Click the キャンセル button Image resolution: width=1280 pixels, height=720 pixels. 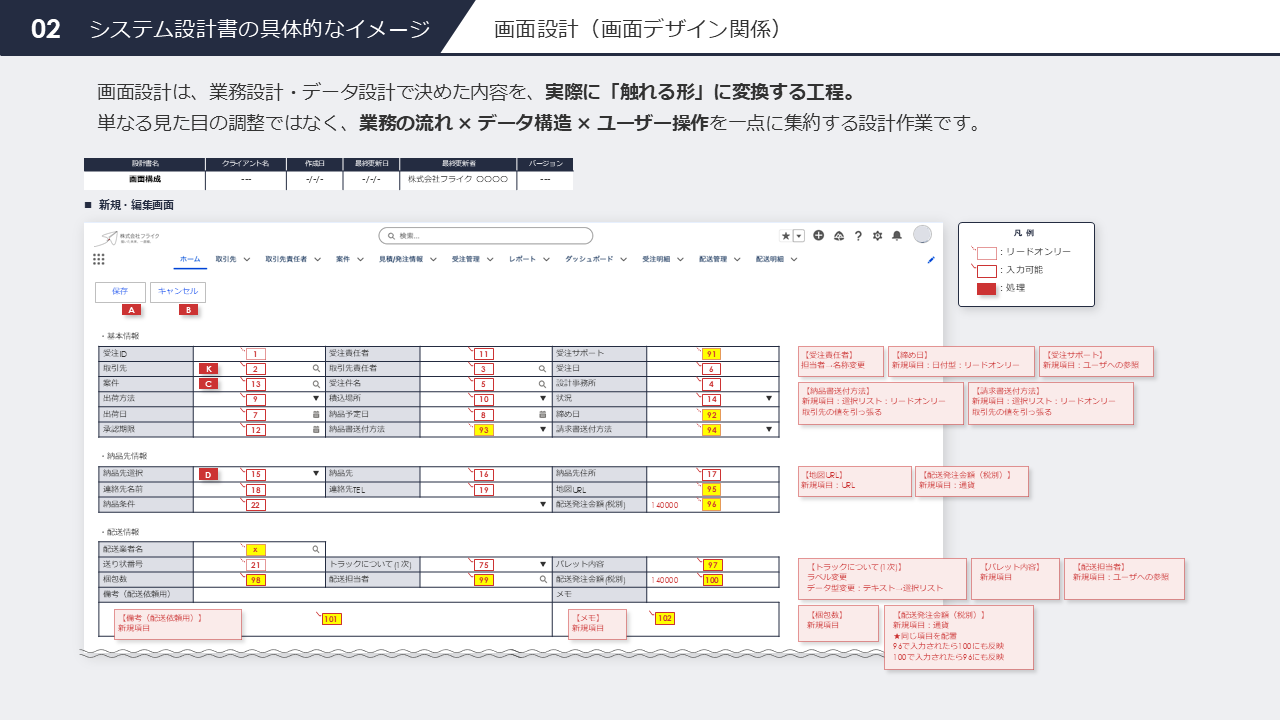point(178,291)
